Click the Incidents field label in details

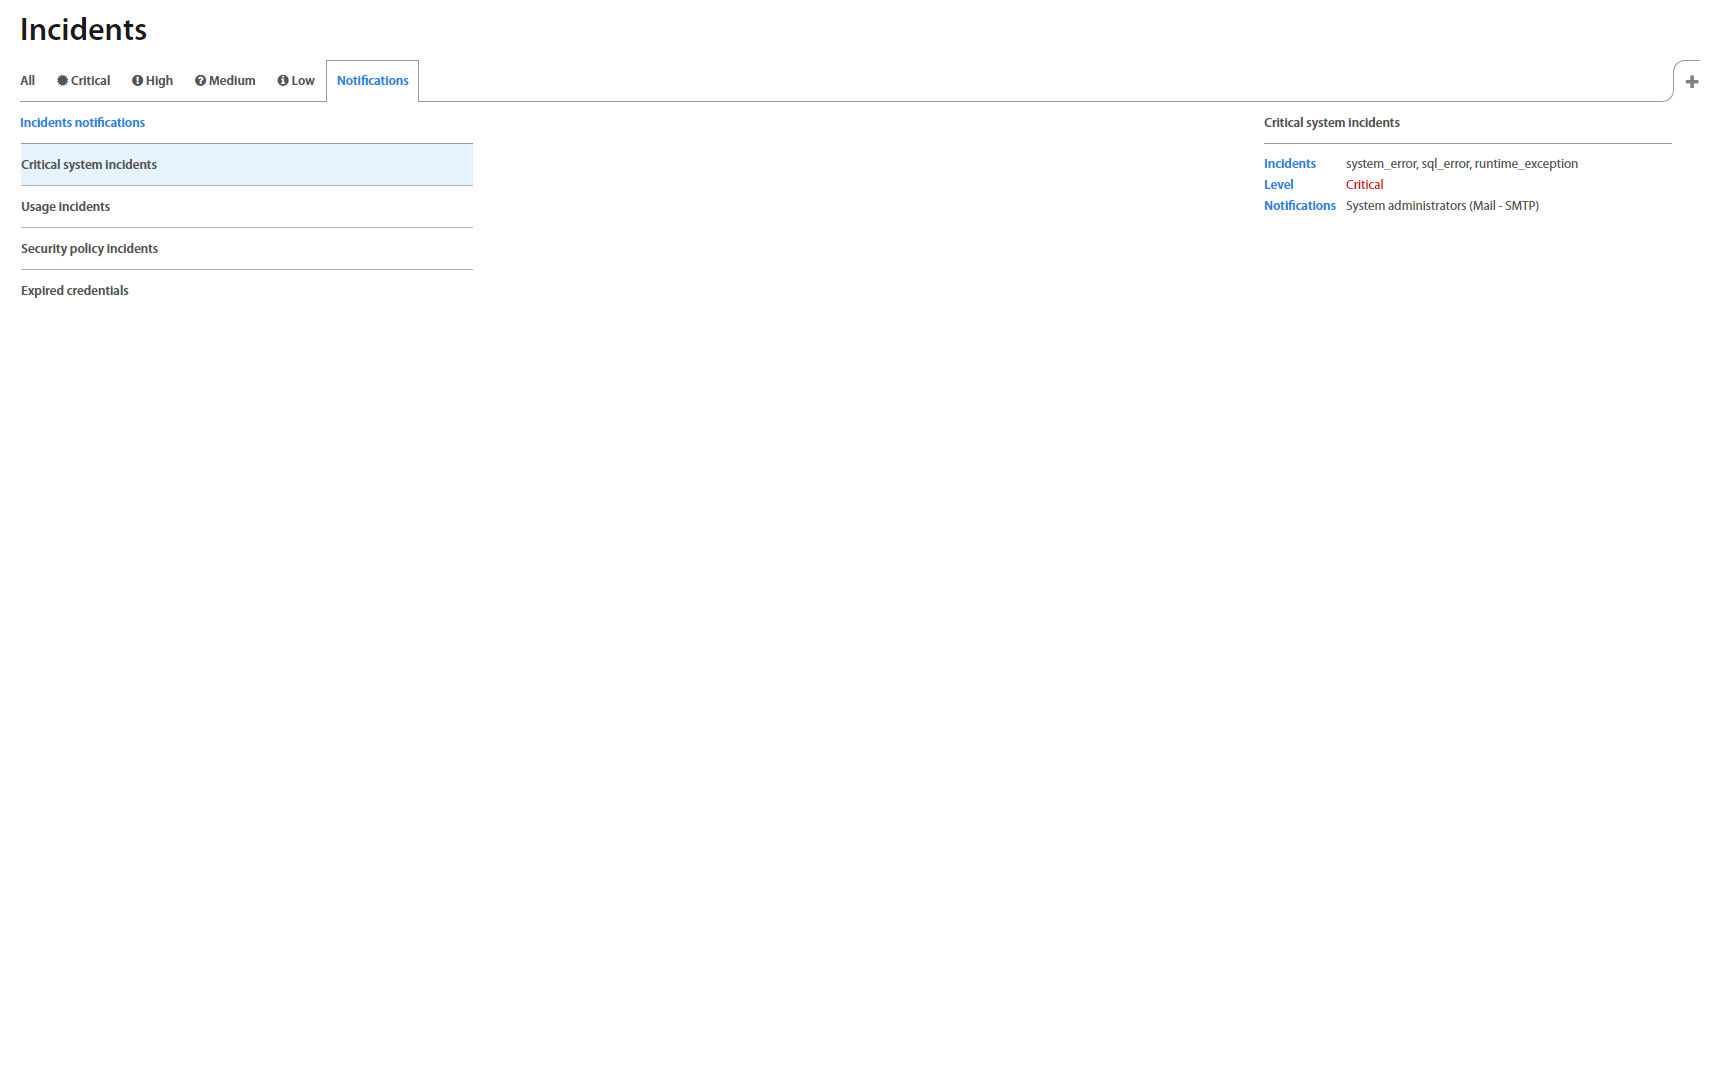(1289, 164)
